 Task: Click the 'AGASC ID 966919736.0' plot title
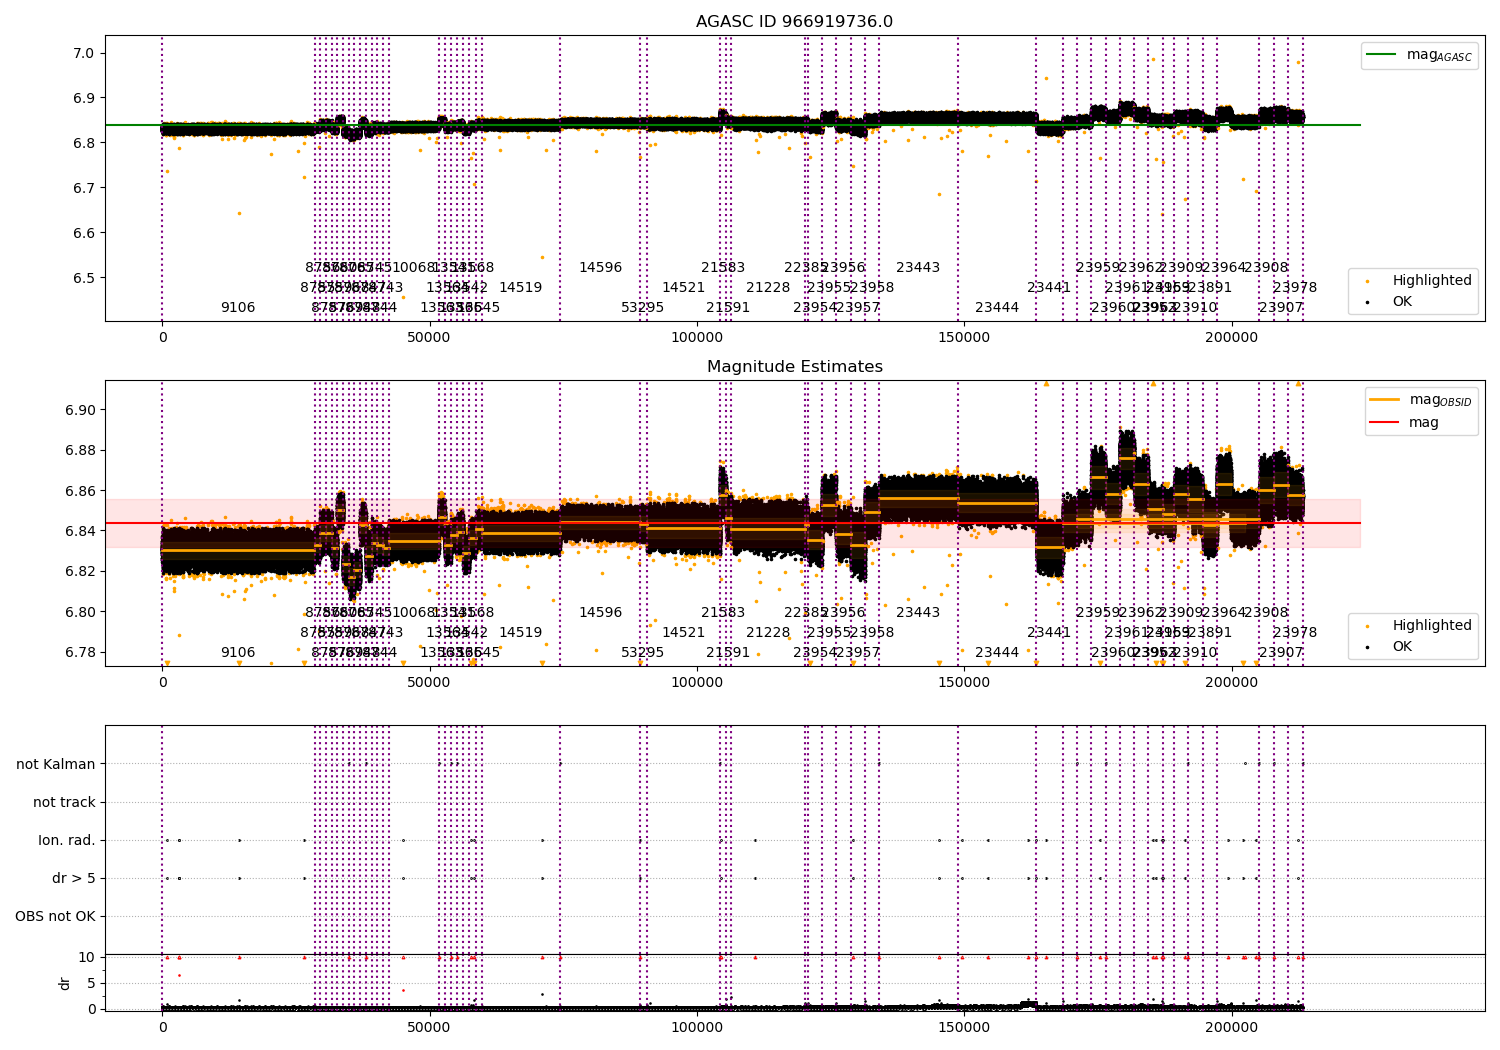[794, 22]
